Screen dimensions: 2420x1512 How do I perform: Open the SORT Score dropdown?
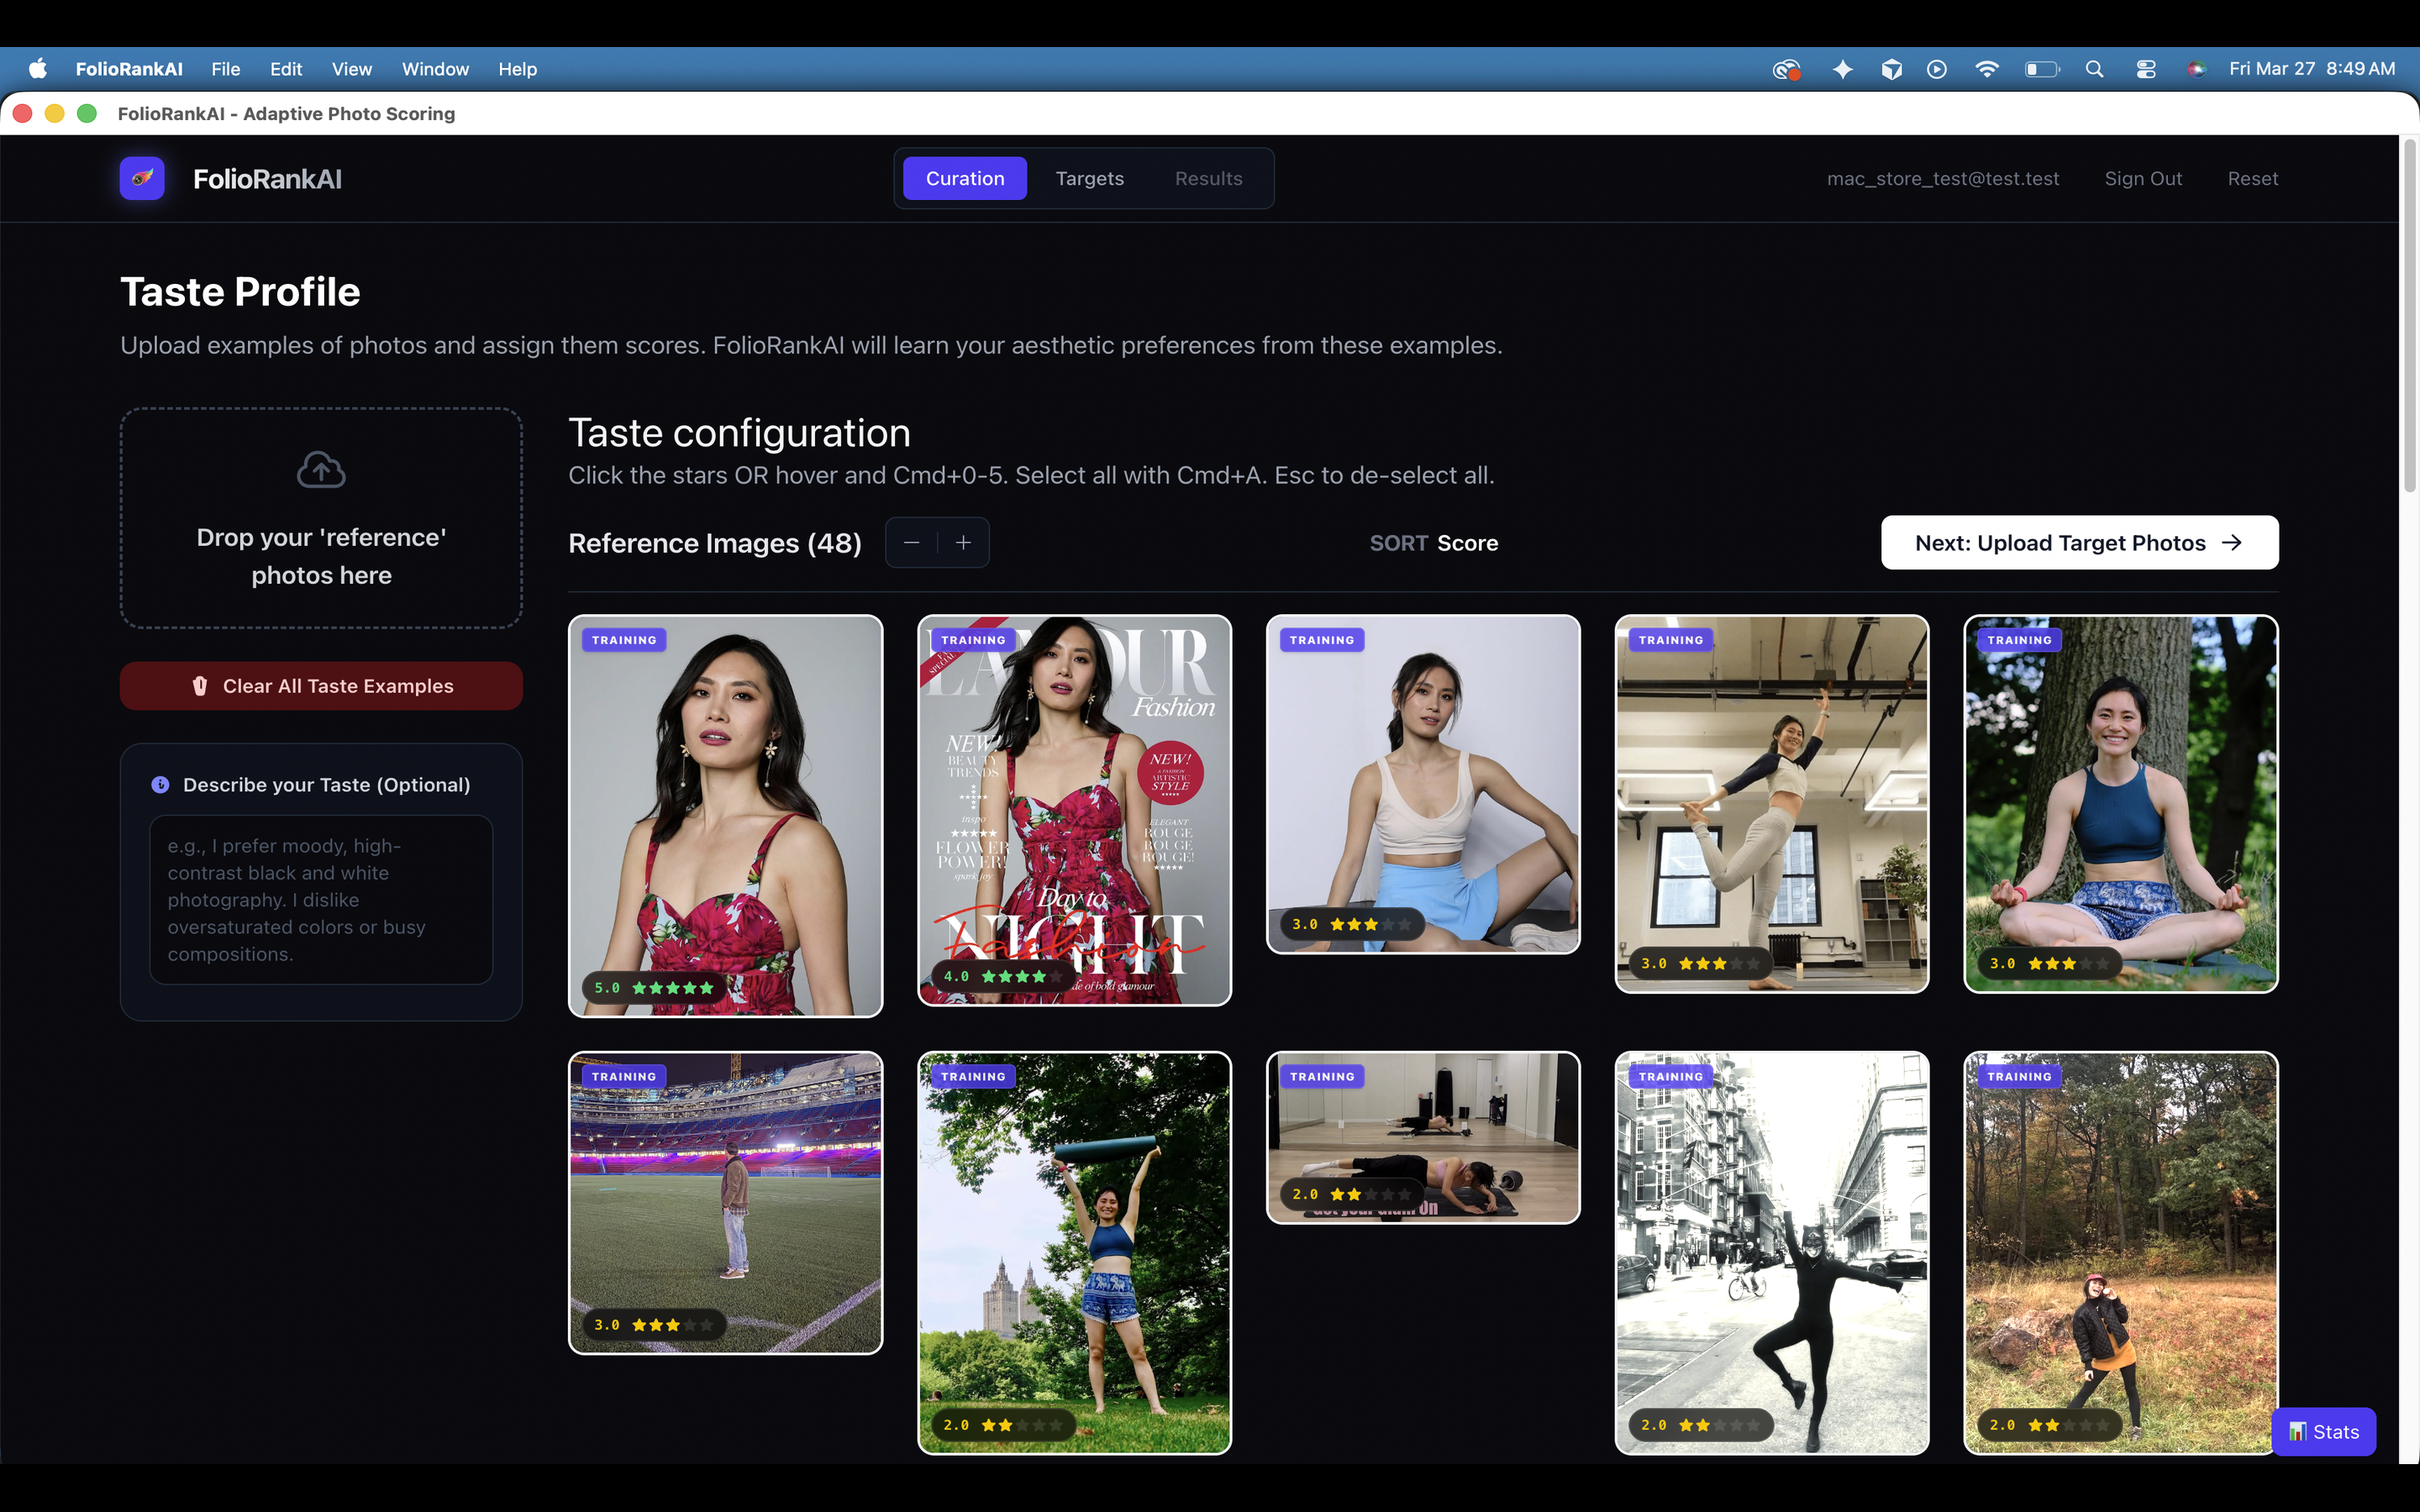[1433, 543]
